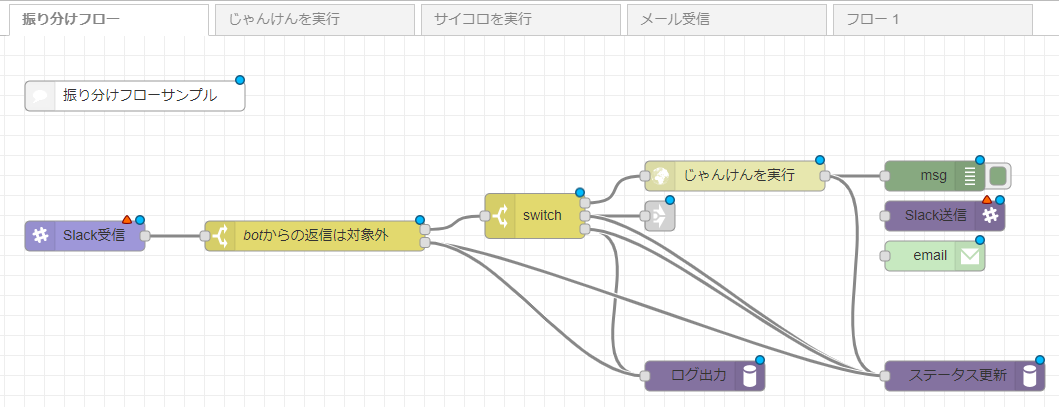Select the じゃんけんを実行 node in the canvas
The image size is (1059, 407).
[735, 176]
